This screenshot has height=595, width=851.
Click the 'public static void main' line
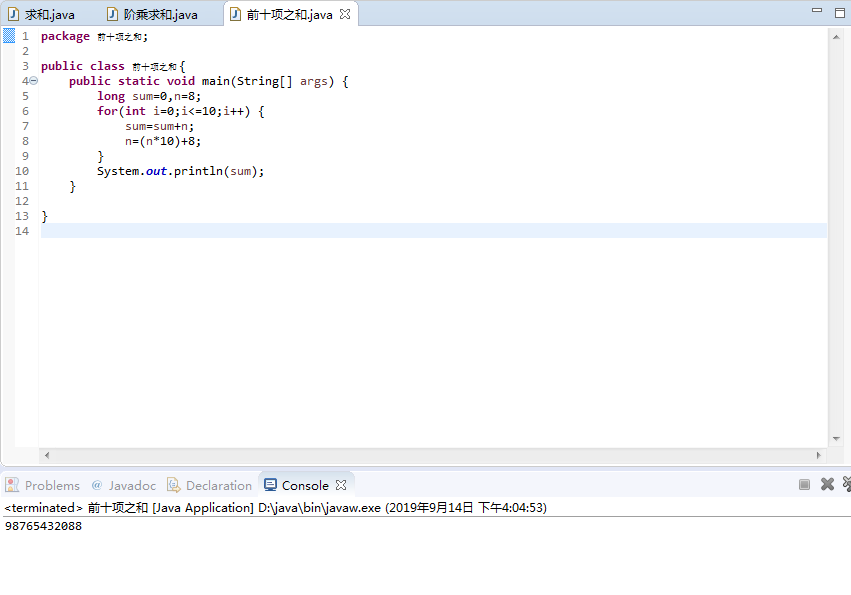pos(209,81)
